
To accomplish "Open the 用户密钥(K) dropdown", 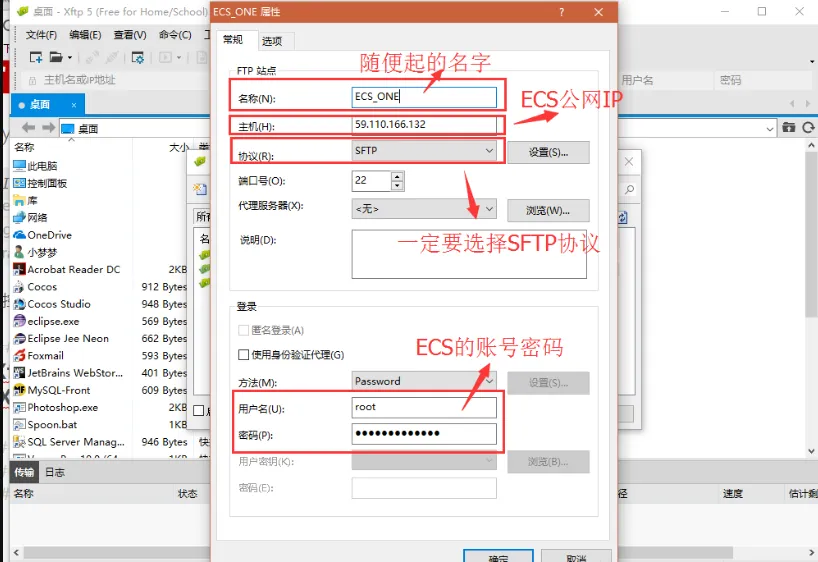I will (x=489, y=461).
